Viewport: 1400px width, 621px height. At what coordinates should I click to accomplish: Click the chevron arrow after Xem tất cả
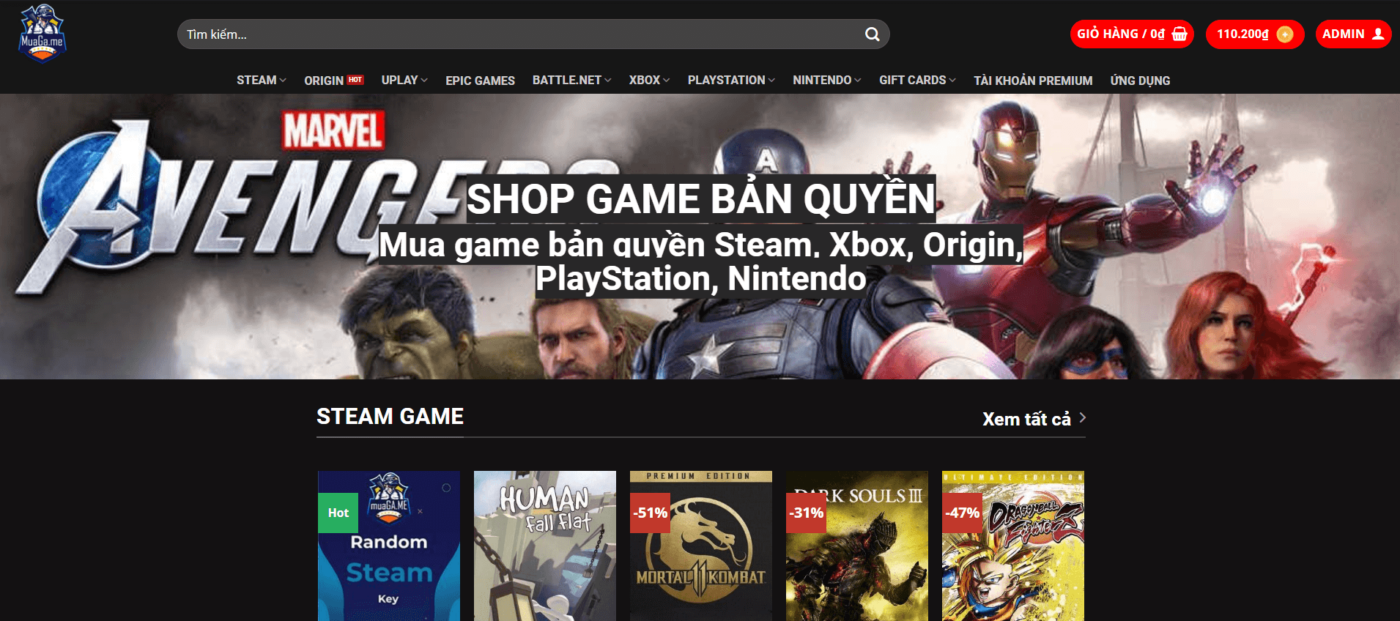1085,419
